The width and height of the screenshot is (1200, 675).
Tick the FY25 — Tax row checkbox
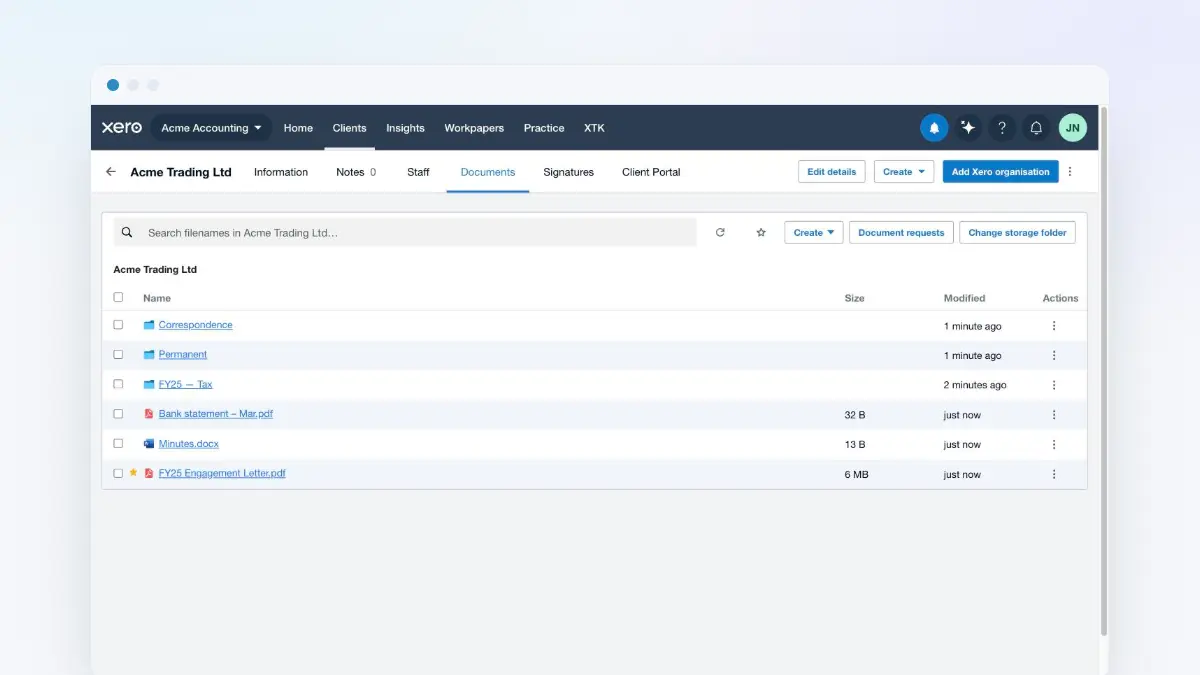118,384
